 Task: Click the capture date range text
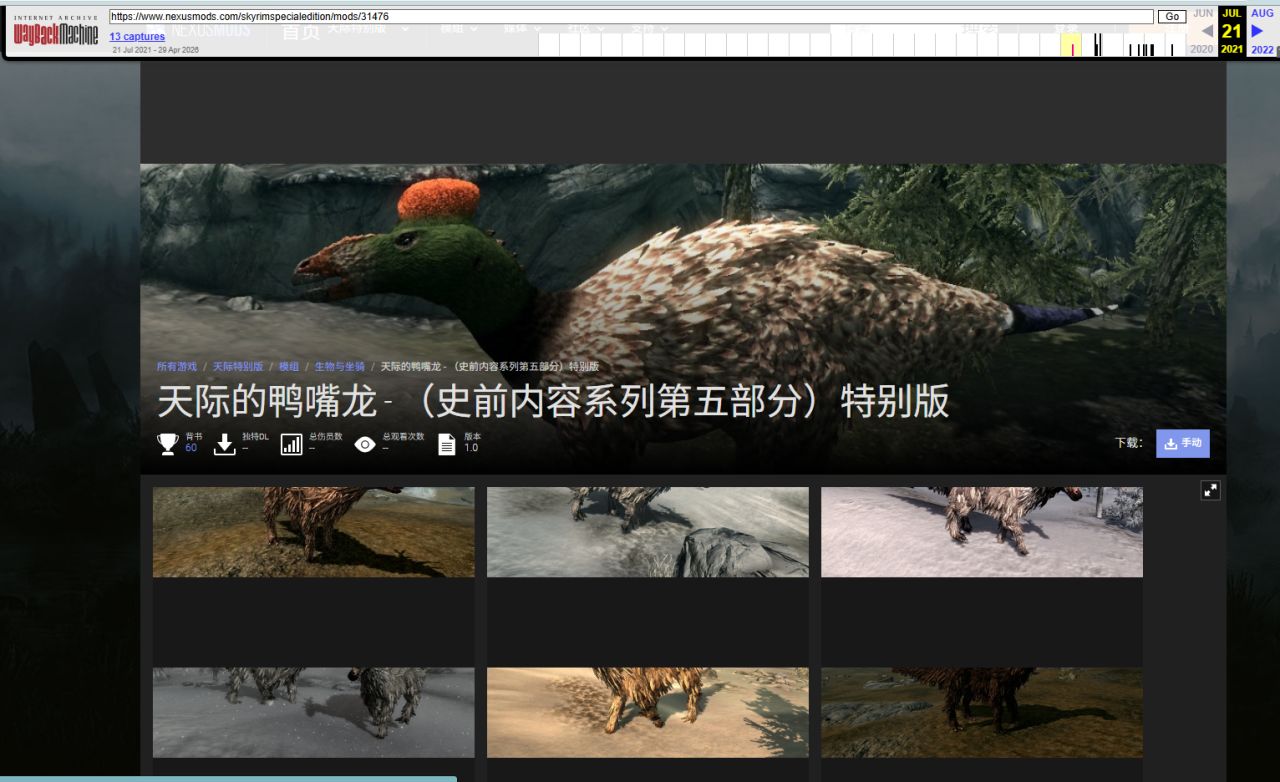click(x=156, y=50)
